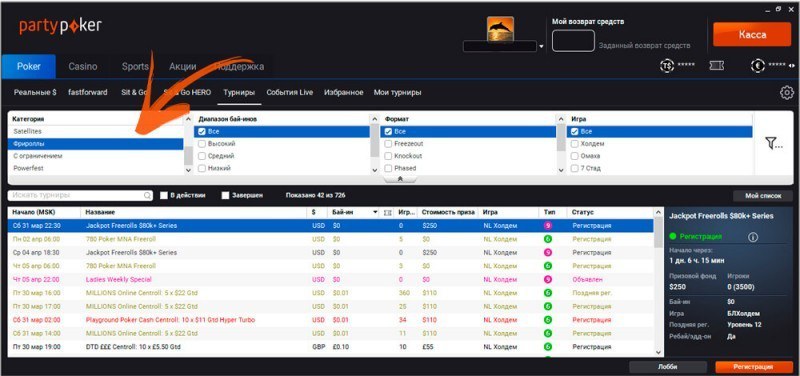Tick the Knockout format checkbox
The height and width of the screenshot is (376, 800).
(388, 156)
